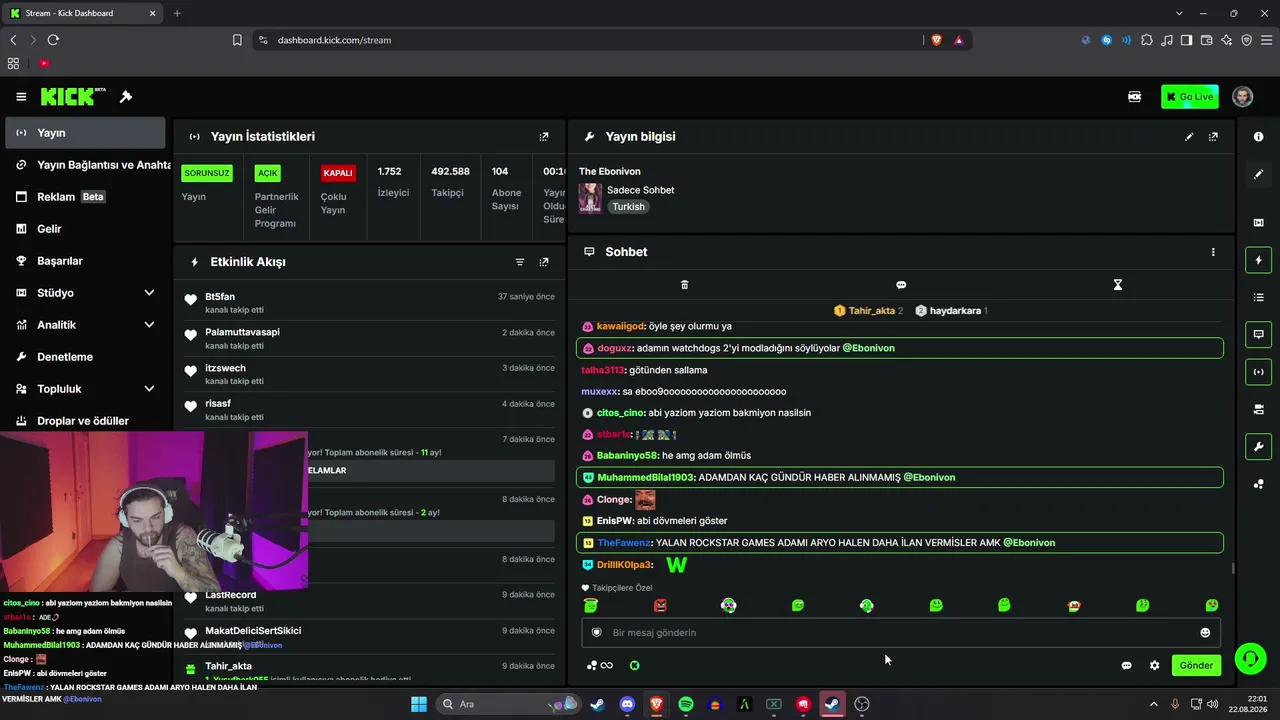The height and width of the screenshot is (720, 1280).
Task: Open the tab search dropdown arrow
Action: [1180, 13]
